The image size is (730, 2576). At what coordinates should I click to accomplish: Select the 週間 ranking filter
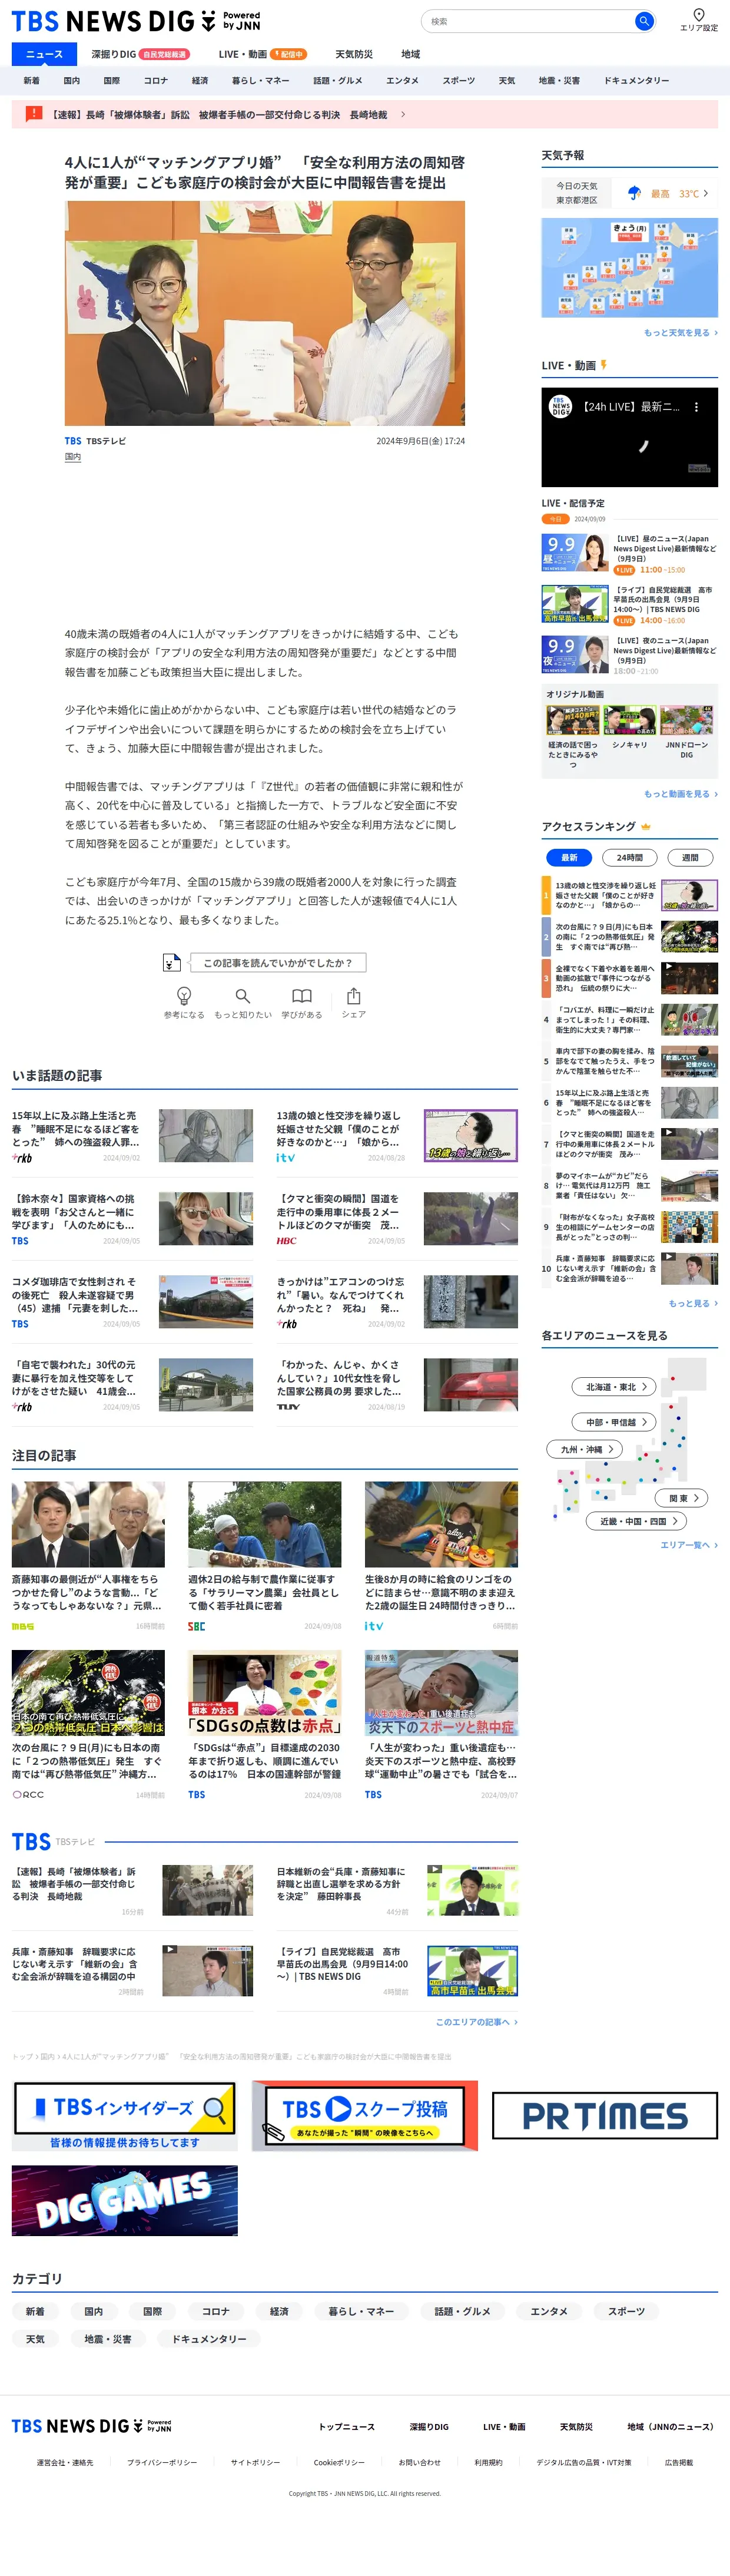click(690, 857)
